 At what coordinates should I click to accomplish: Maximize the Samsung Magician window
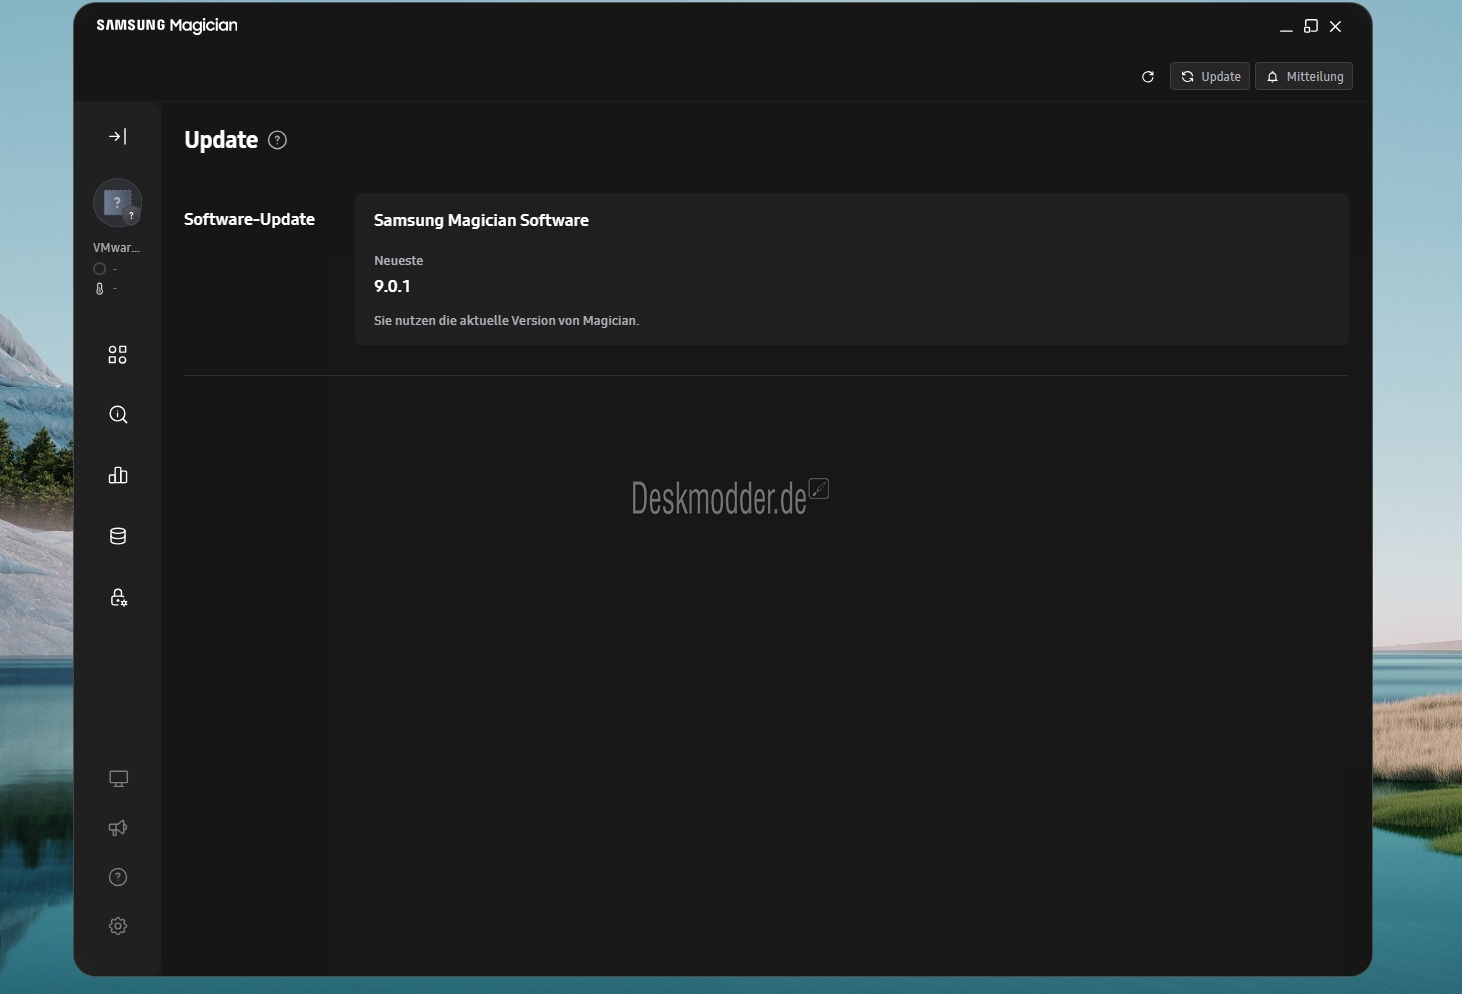(x=1311, y=26)
